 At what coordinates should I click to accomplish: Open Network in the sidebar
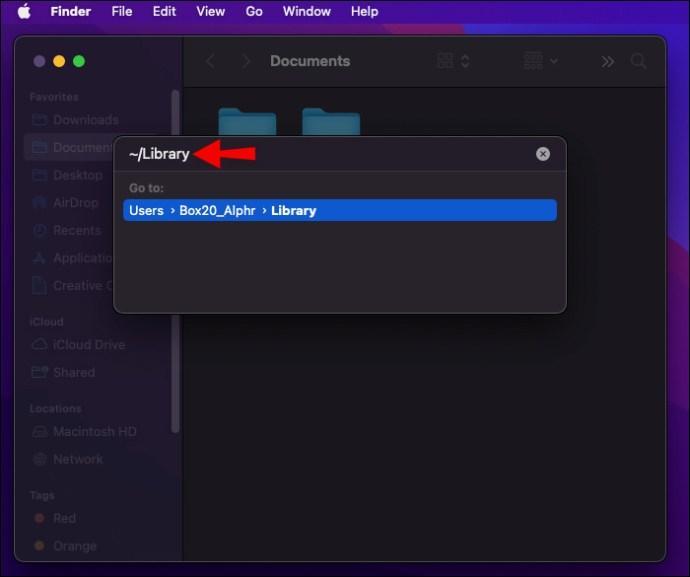[78, 459]
